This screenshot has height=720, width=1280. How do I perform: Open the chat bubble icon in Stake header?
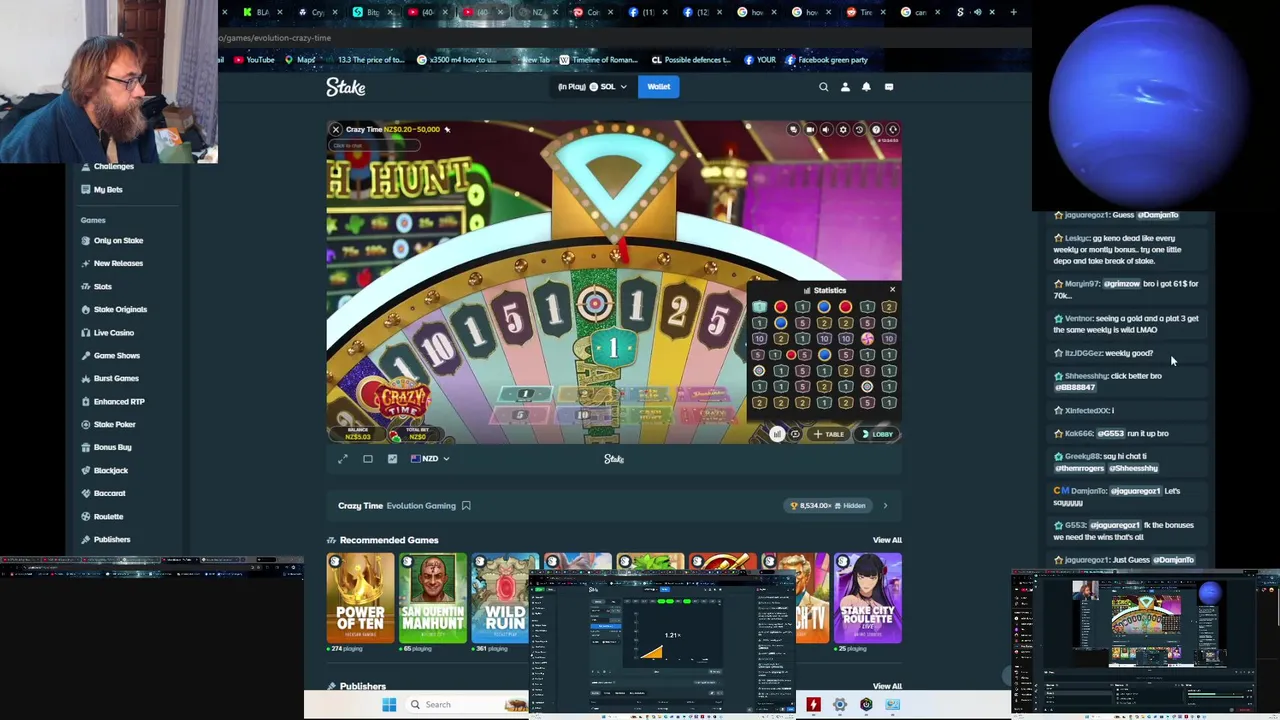click(888, 87)
